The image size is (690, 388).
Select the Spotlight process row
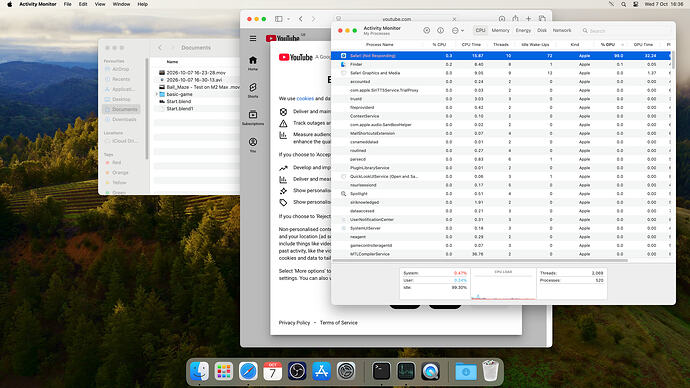[501, 194]
